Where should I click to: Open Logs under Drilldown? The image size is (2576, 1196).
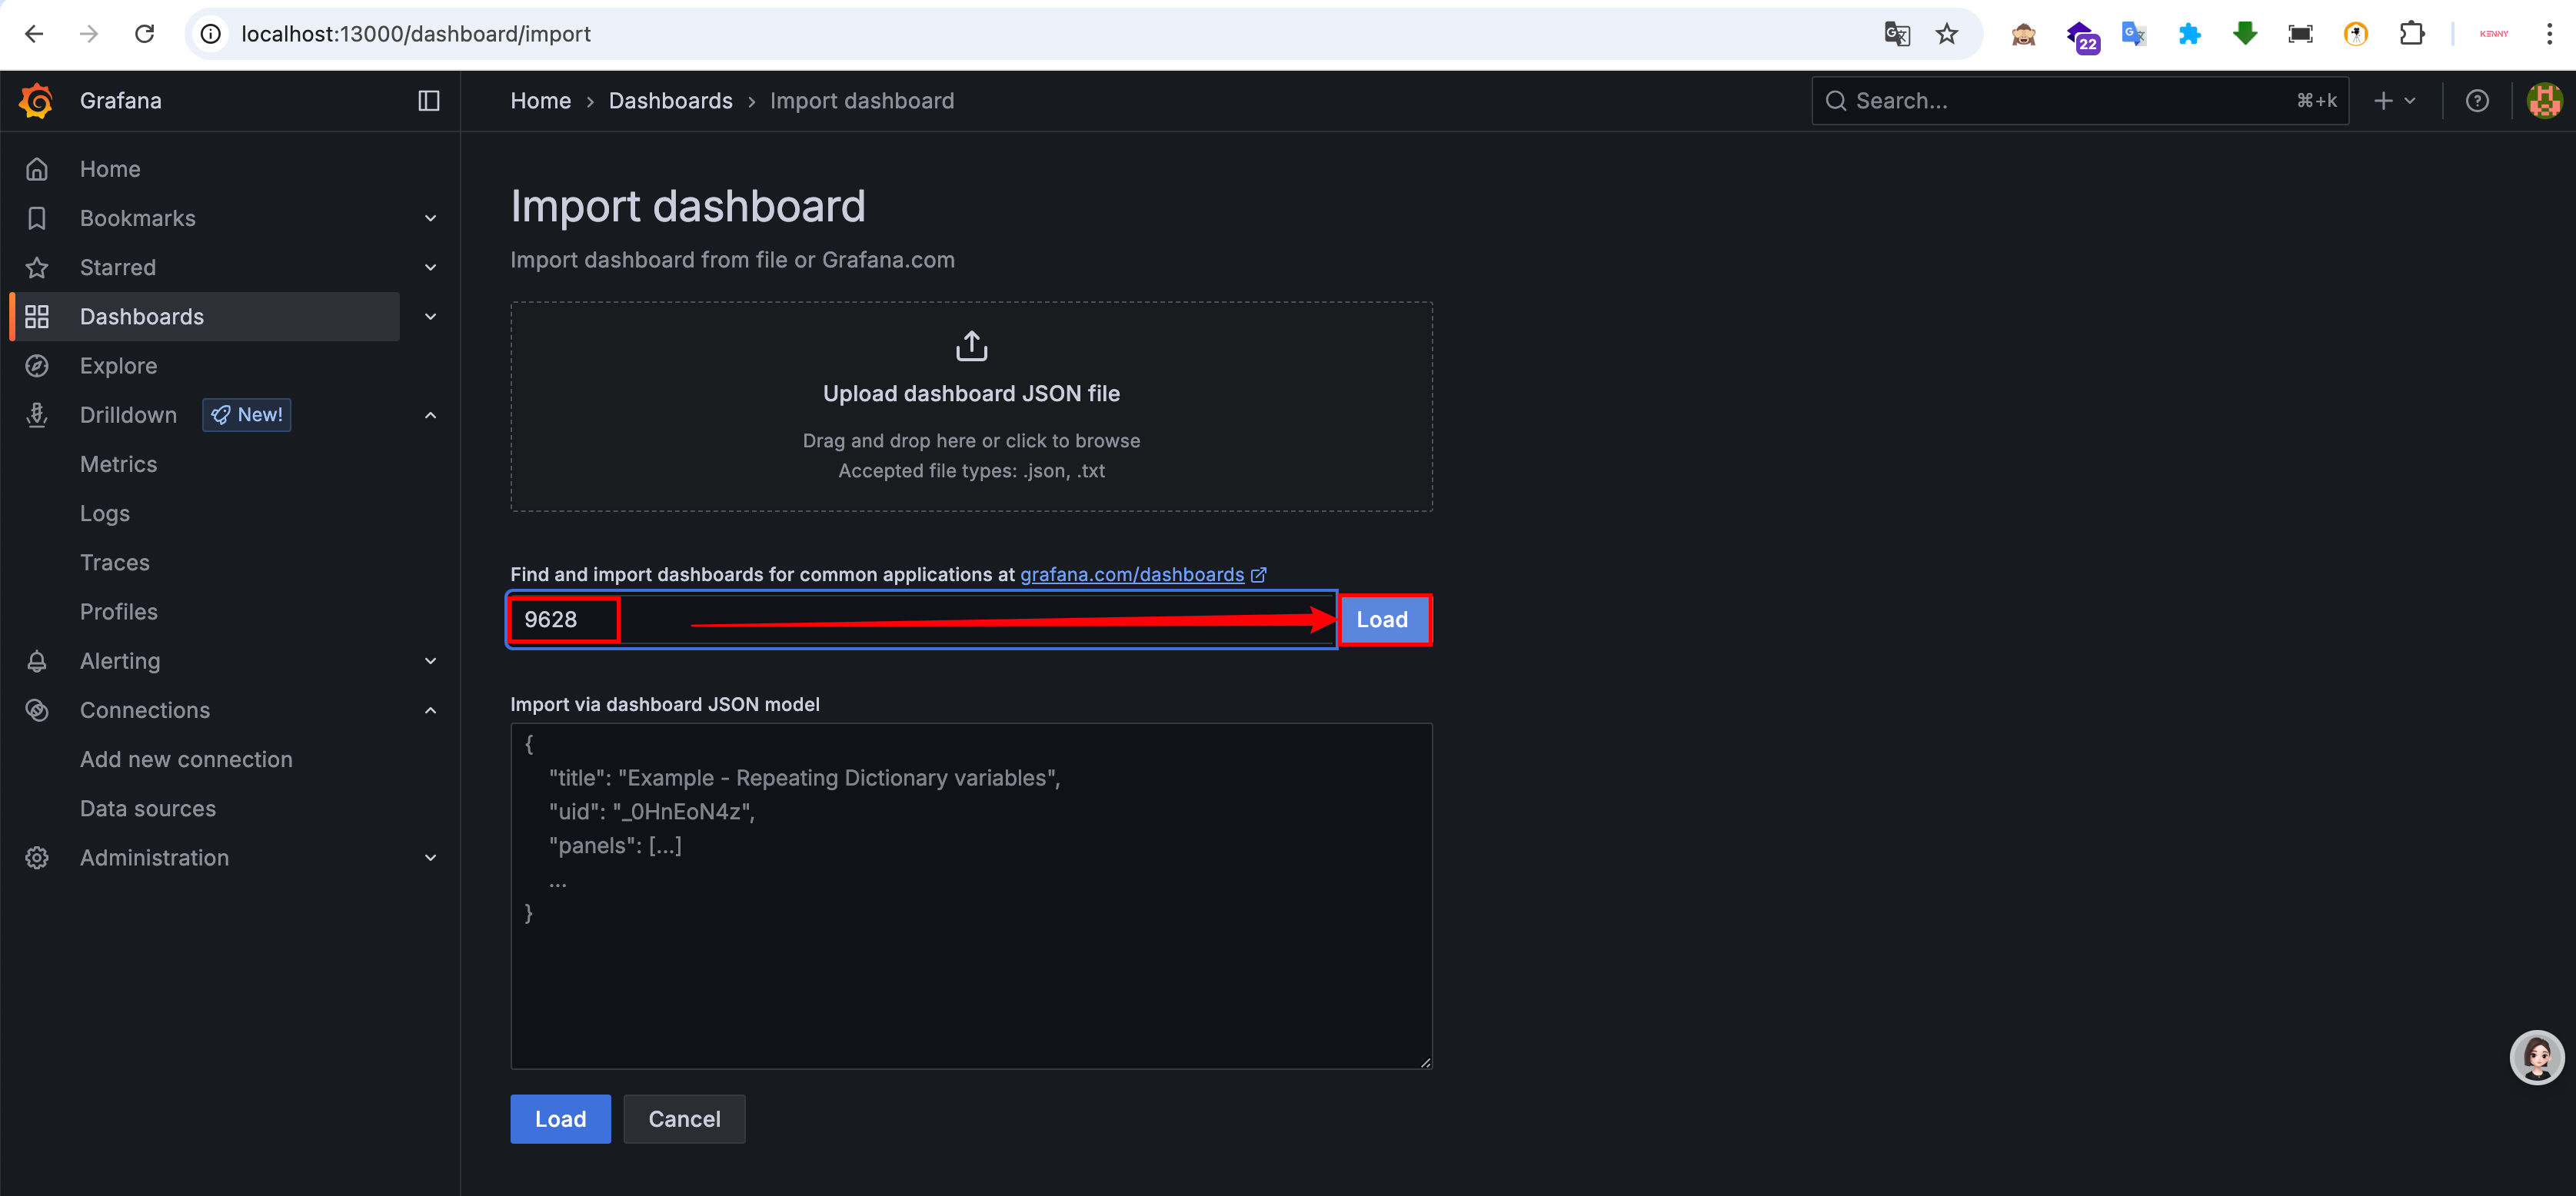point(105,513)
